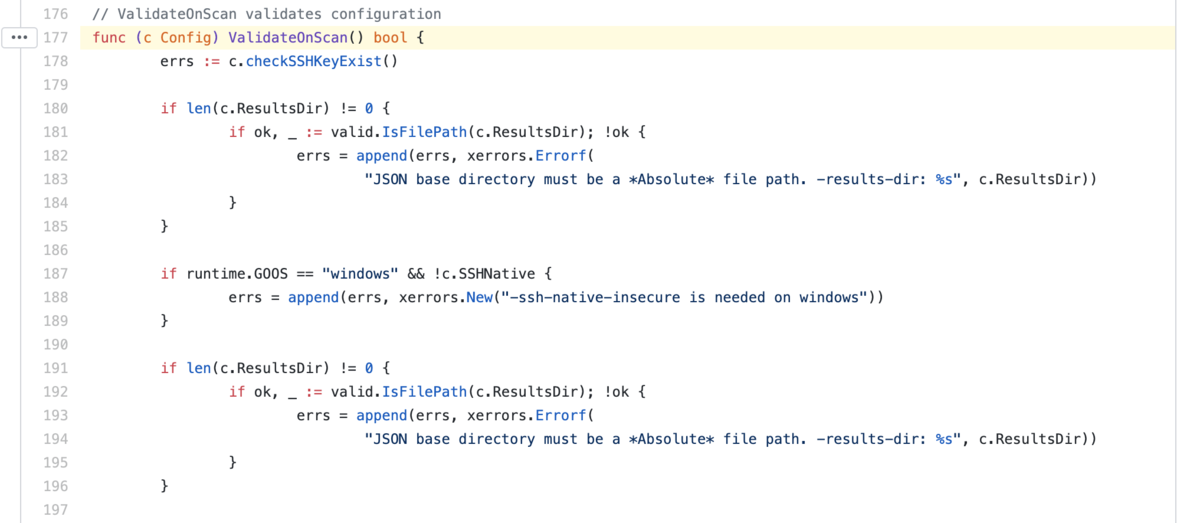Select line number 188
This screenshot has height=523, width=1200.
56,297
